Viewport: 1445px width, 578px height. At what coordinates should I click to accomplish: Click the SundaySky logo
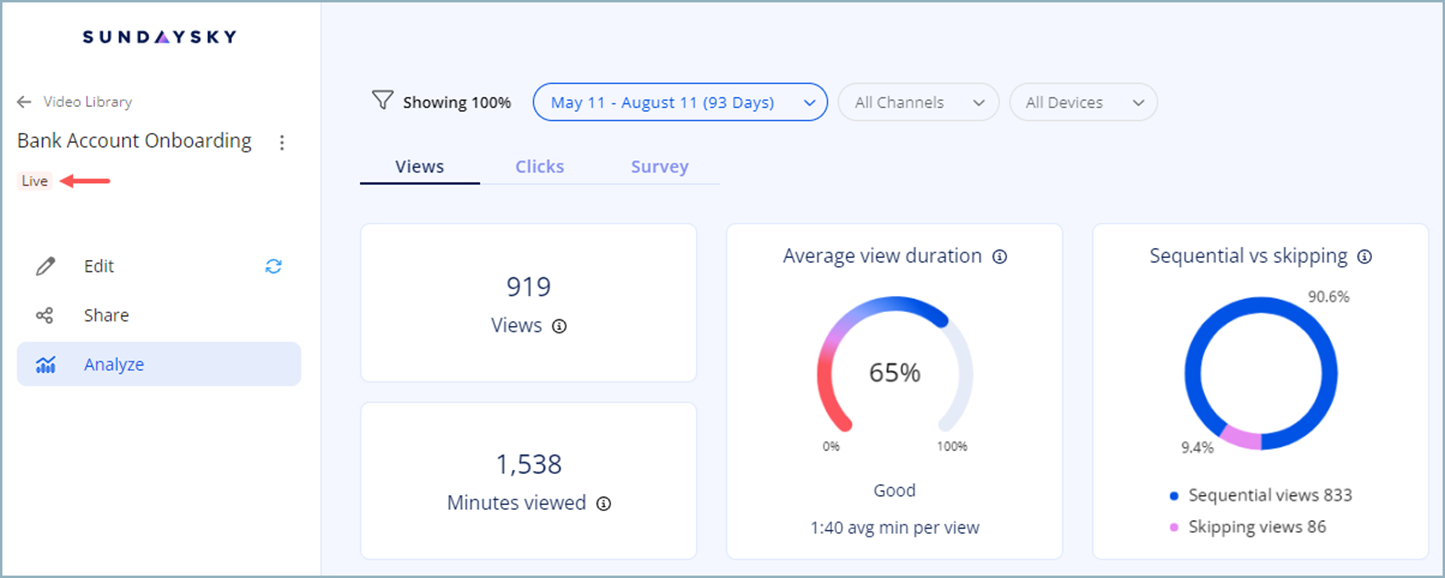pyautogui.click(x=160, y=37)
